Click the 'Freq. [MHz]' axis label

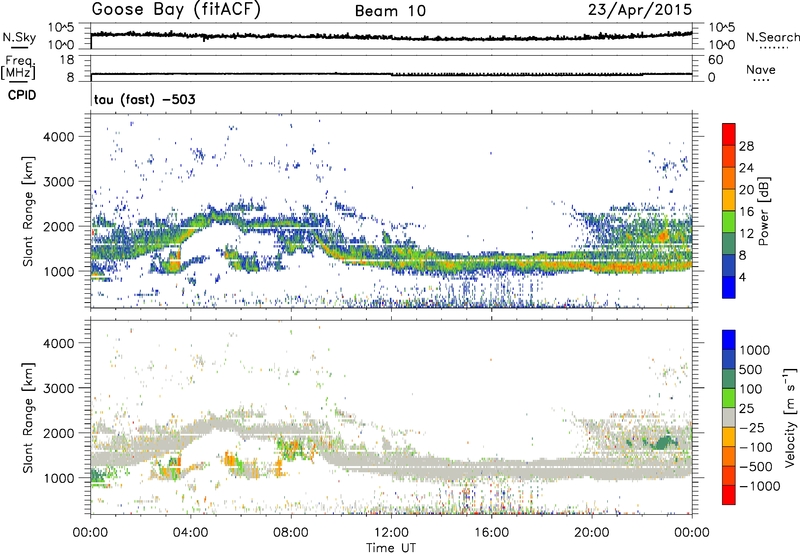click(18, 68)
